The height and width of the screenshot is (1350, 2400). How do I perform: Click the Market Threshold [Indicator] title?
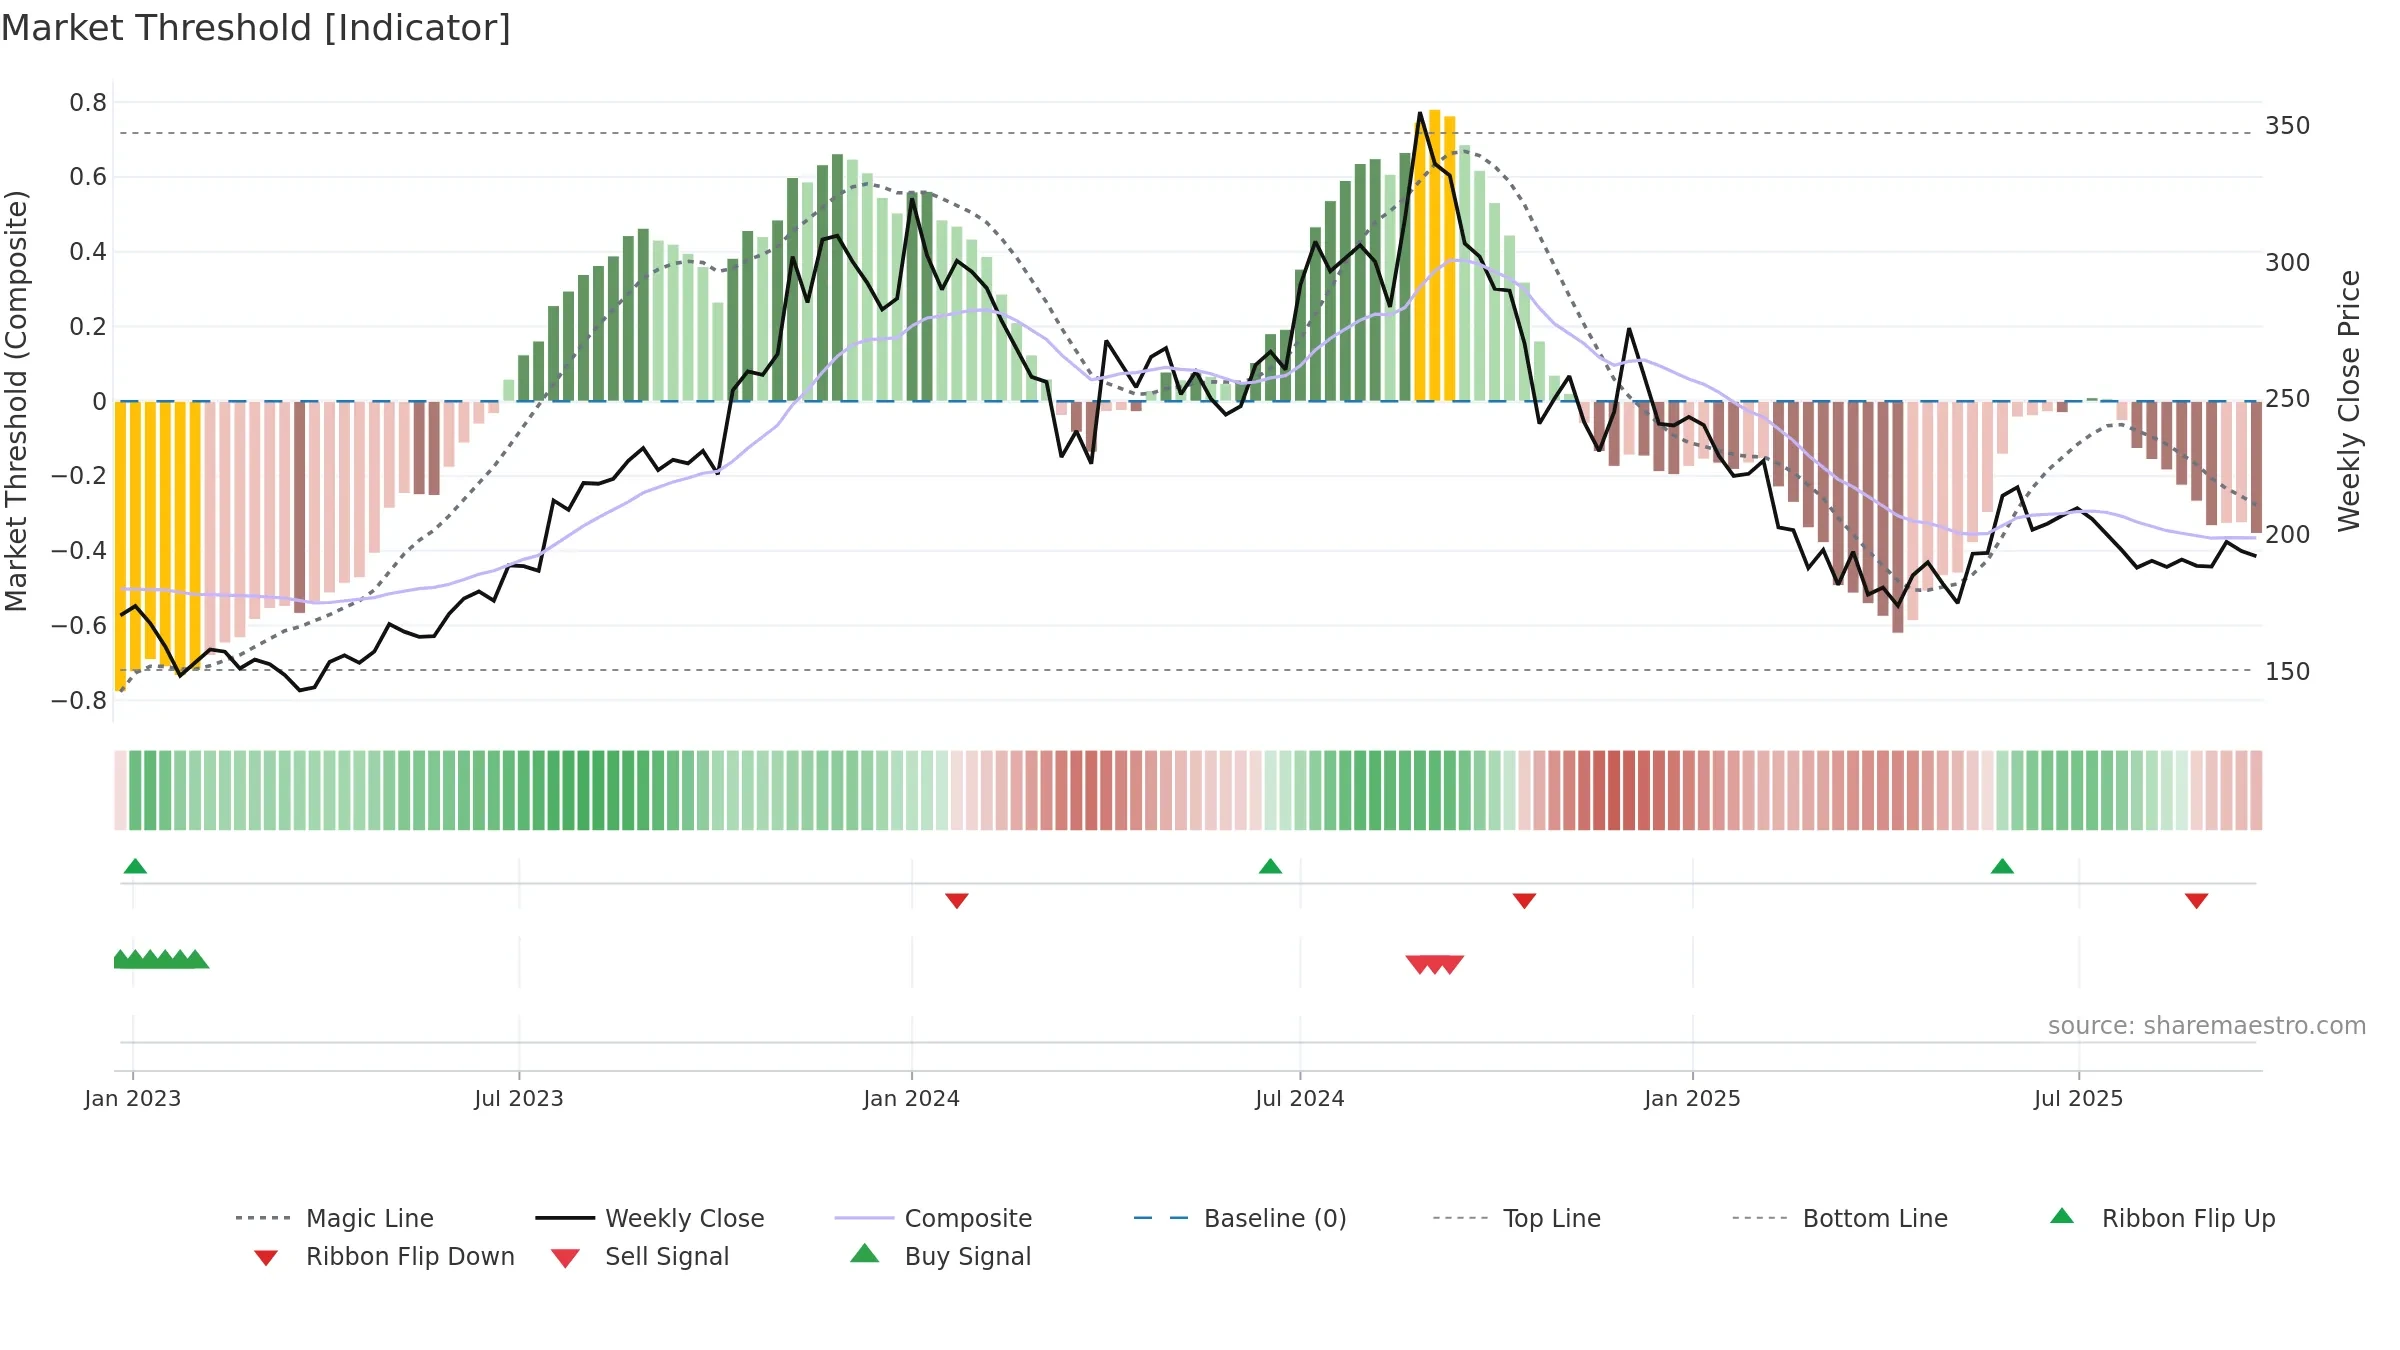[256, 28]
